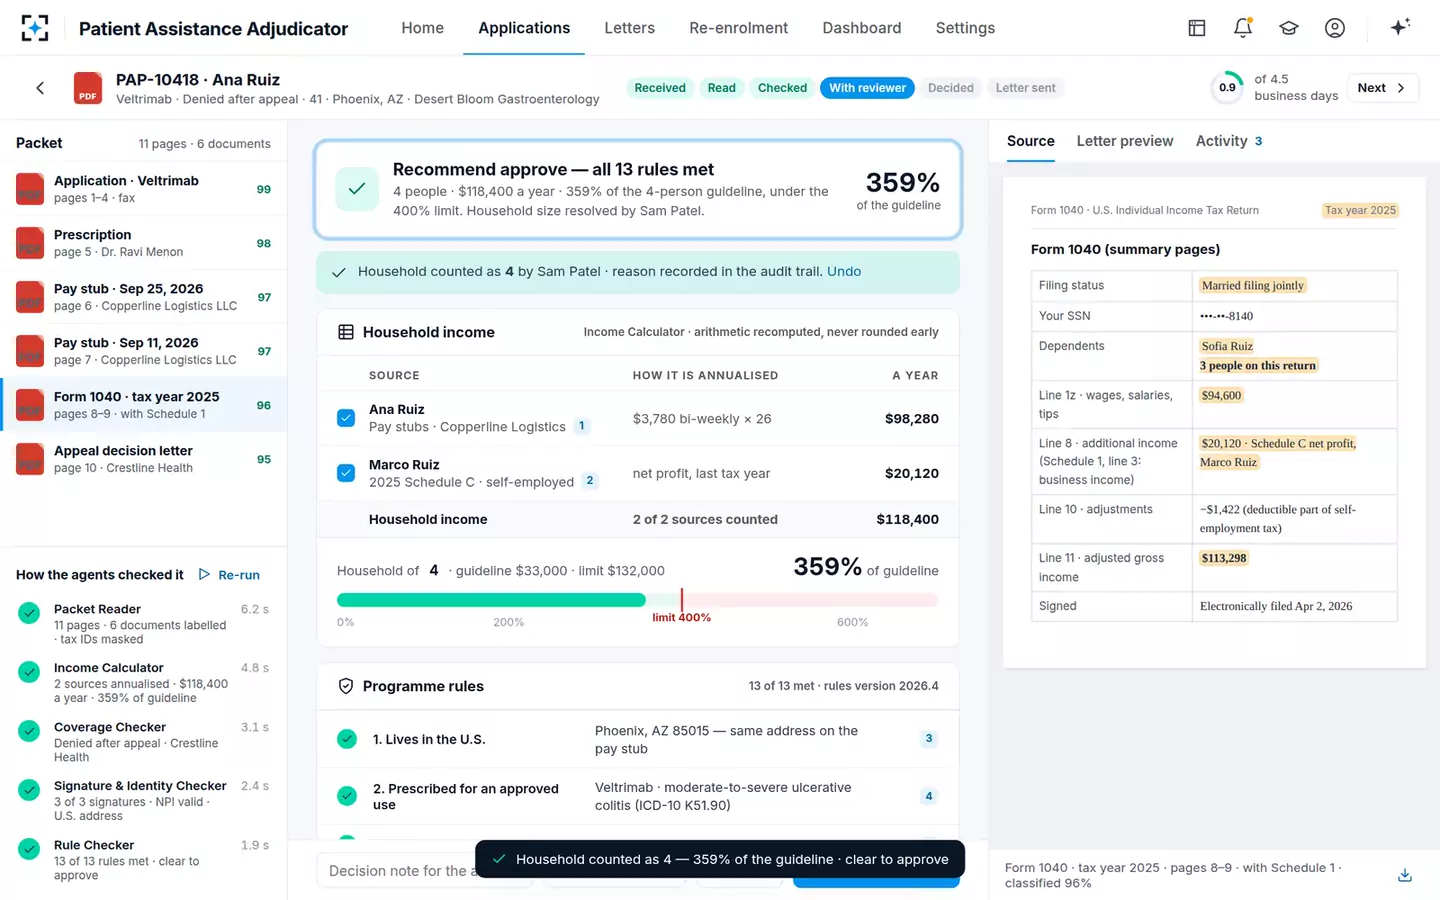
Task: Open notifications bell icon
Action: [1243, 28]
